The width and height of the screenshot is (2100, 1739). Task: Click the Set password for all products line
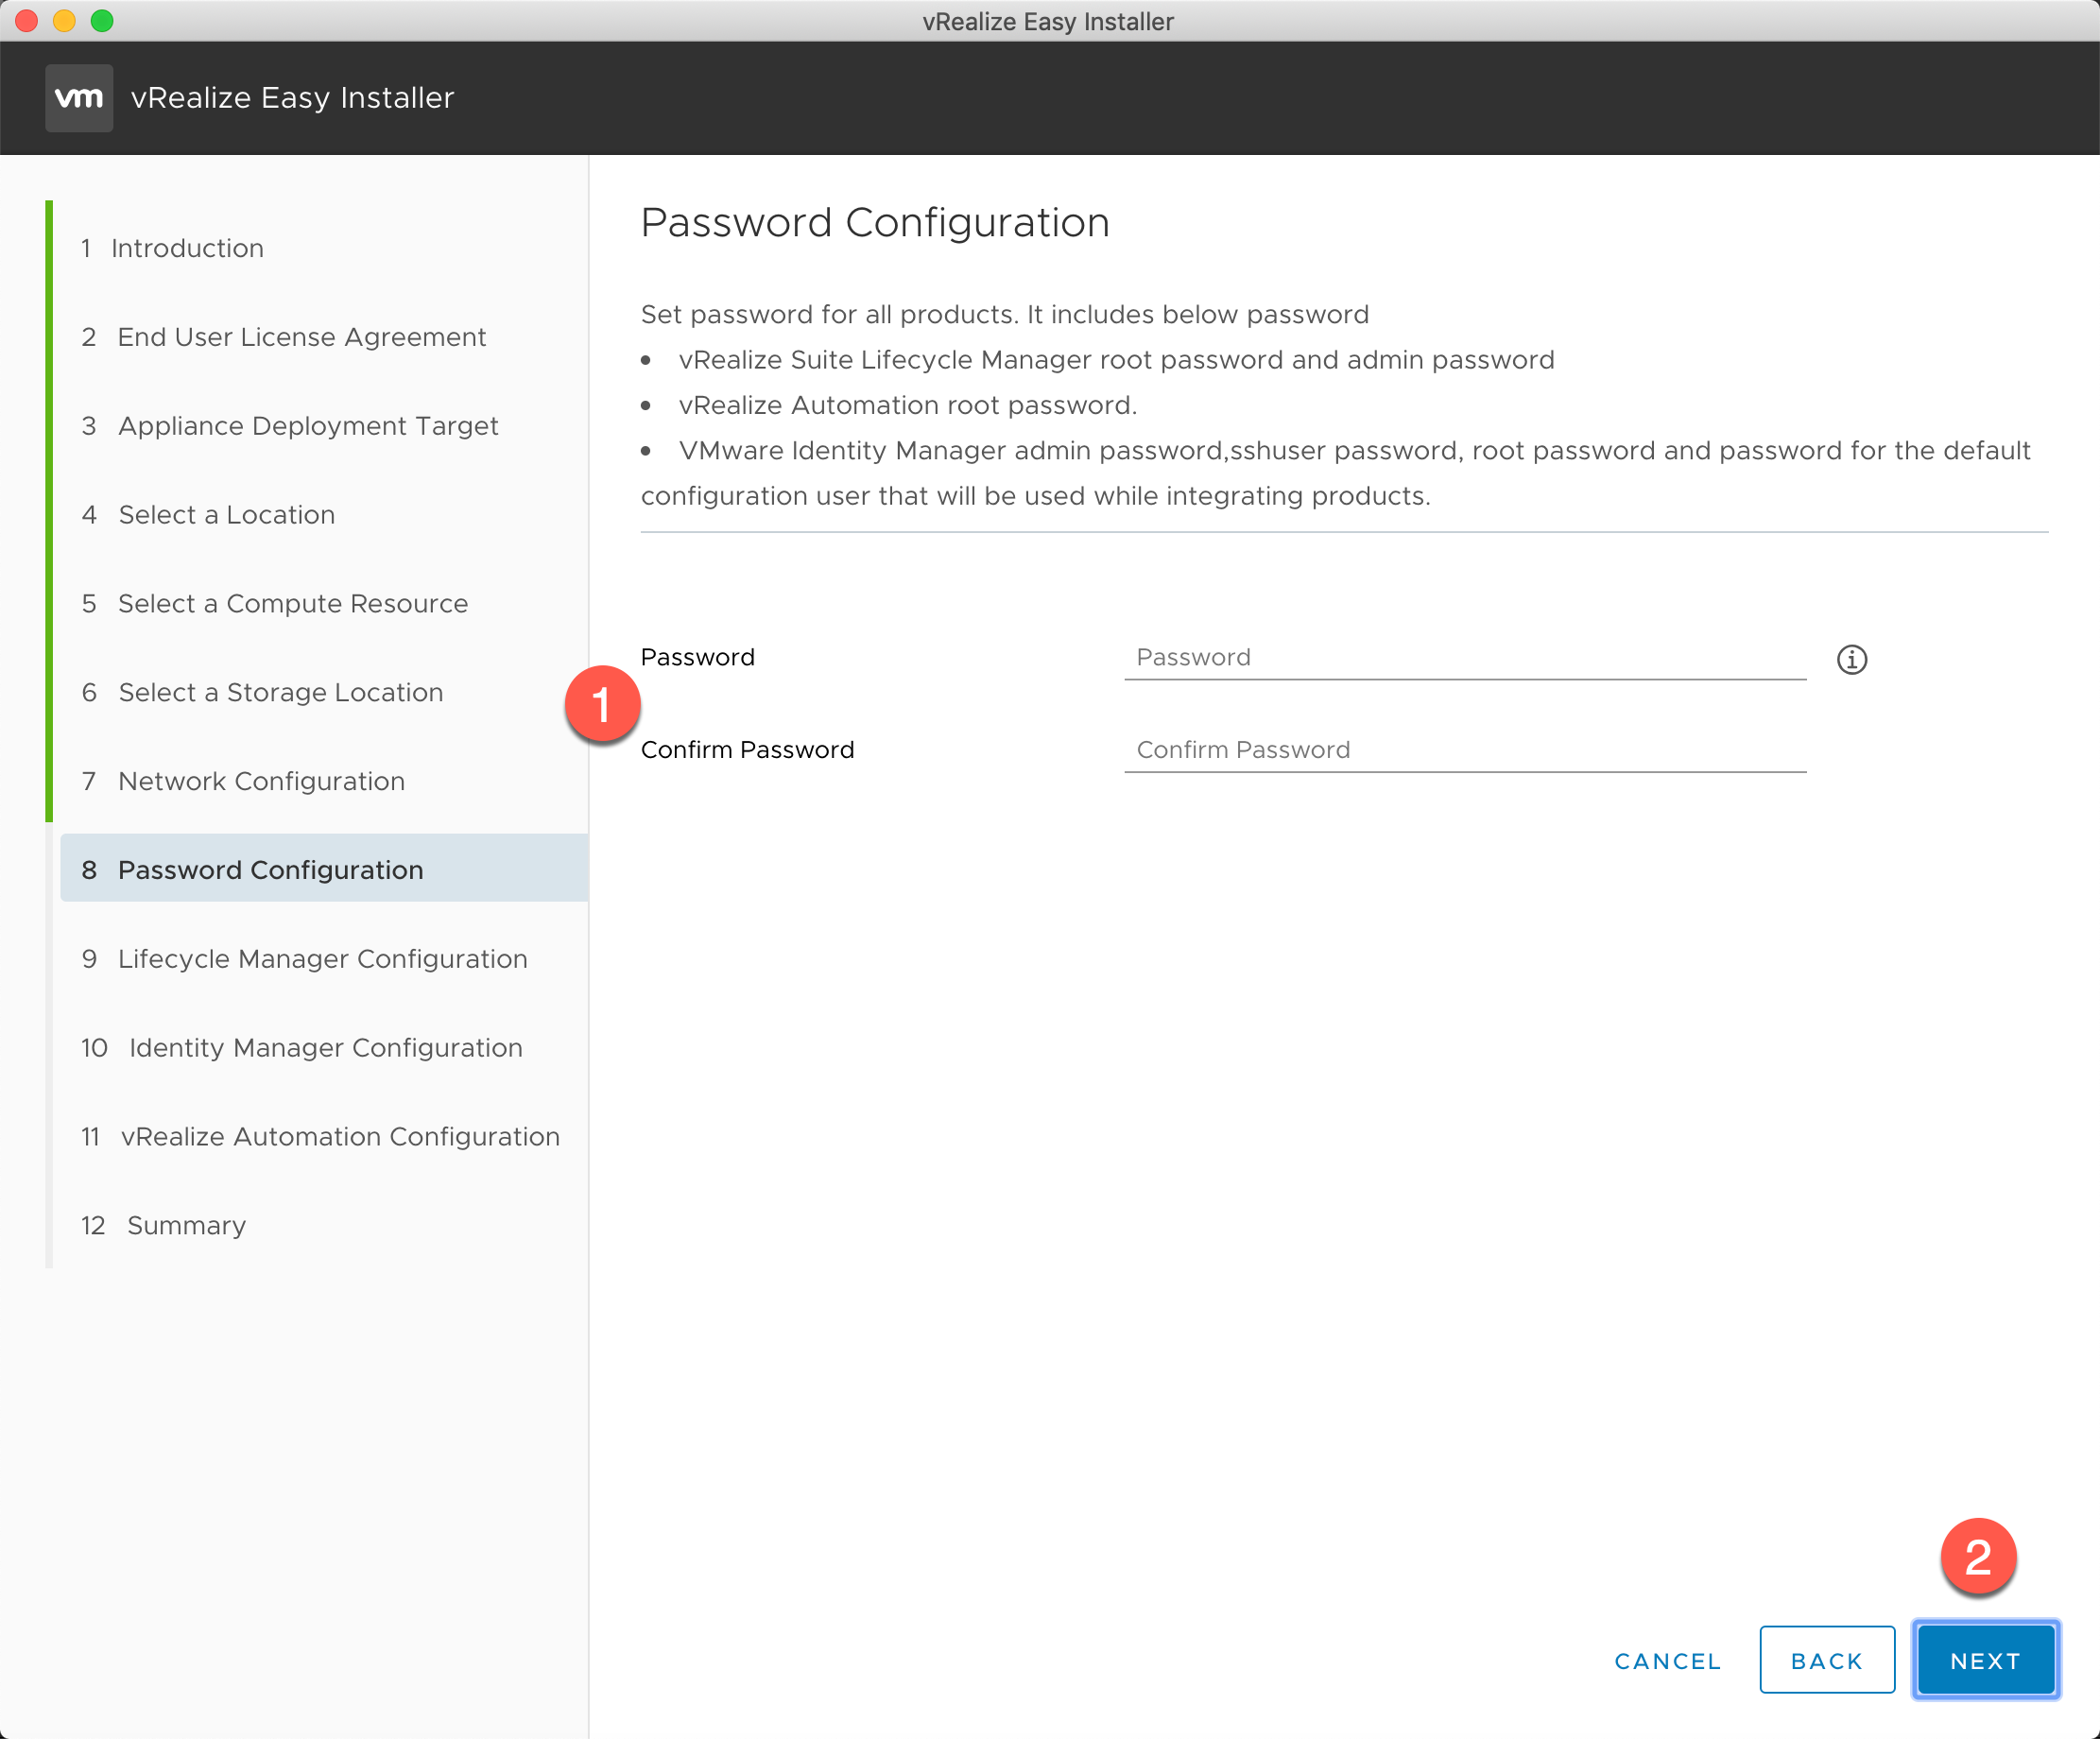[x=1004, y=314]
